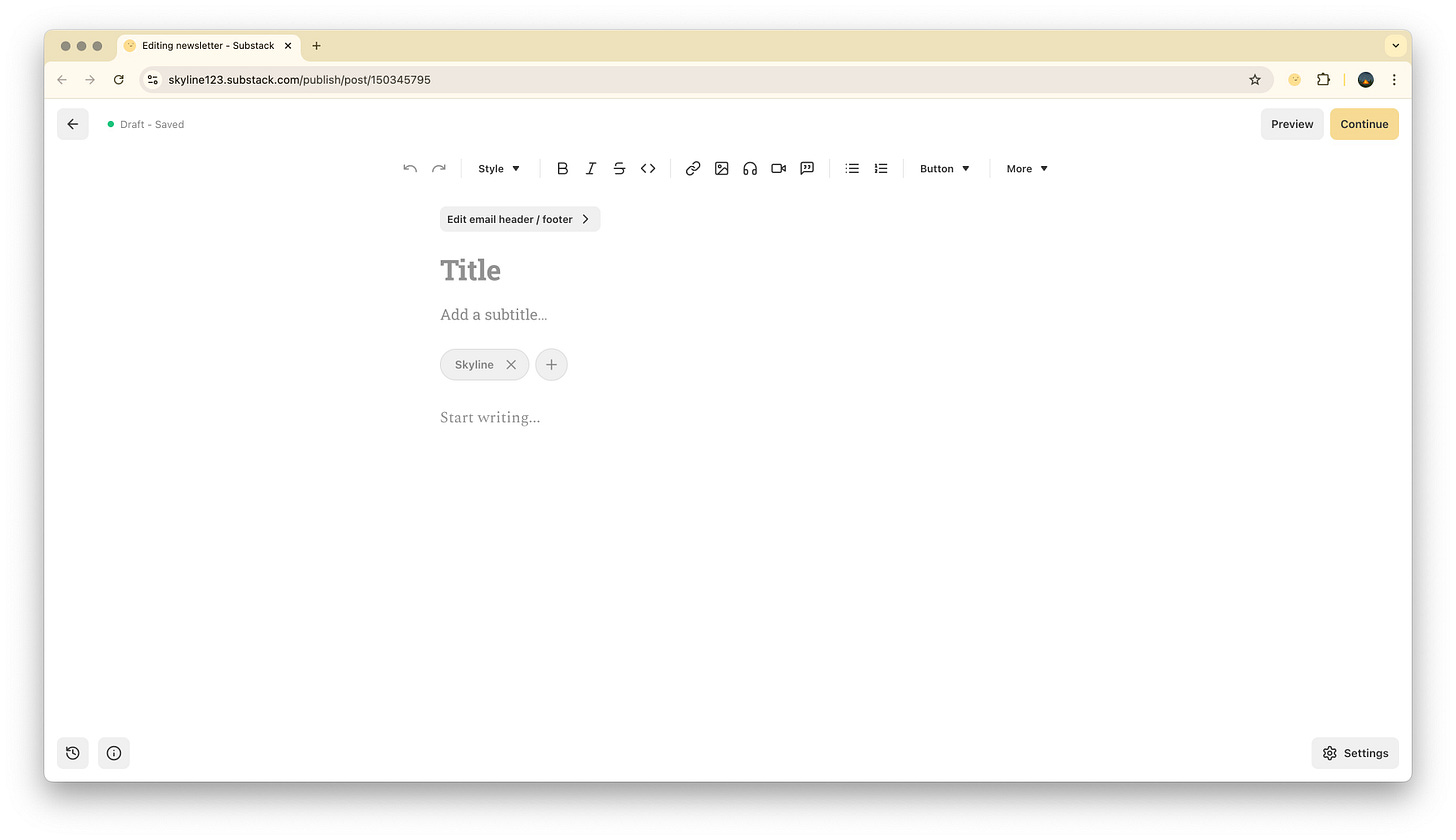Open the Chrome three-dot menu
1456x840 pixels.
pyautogui.click(x=1394, y=80)
